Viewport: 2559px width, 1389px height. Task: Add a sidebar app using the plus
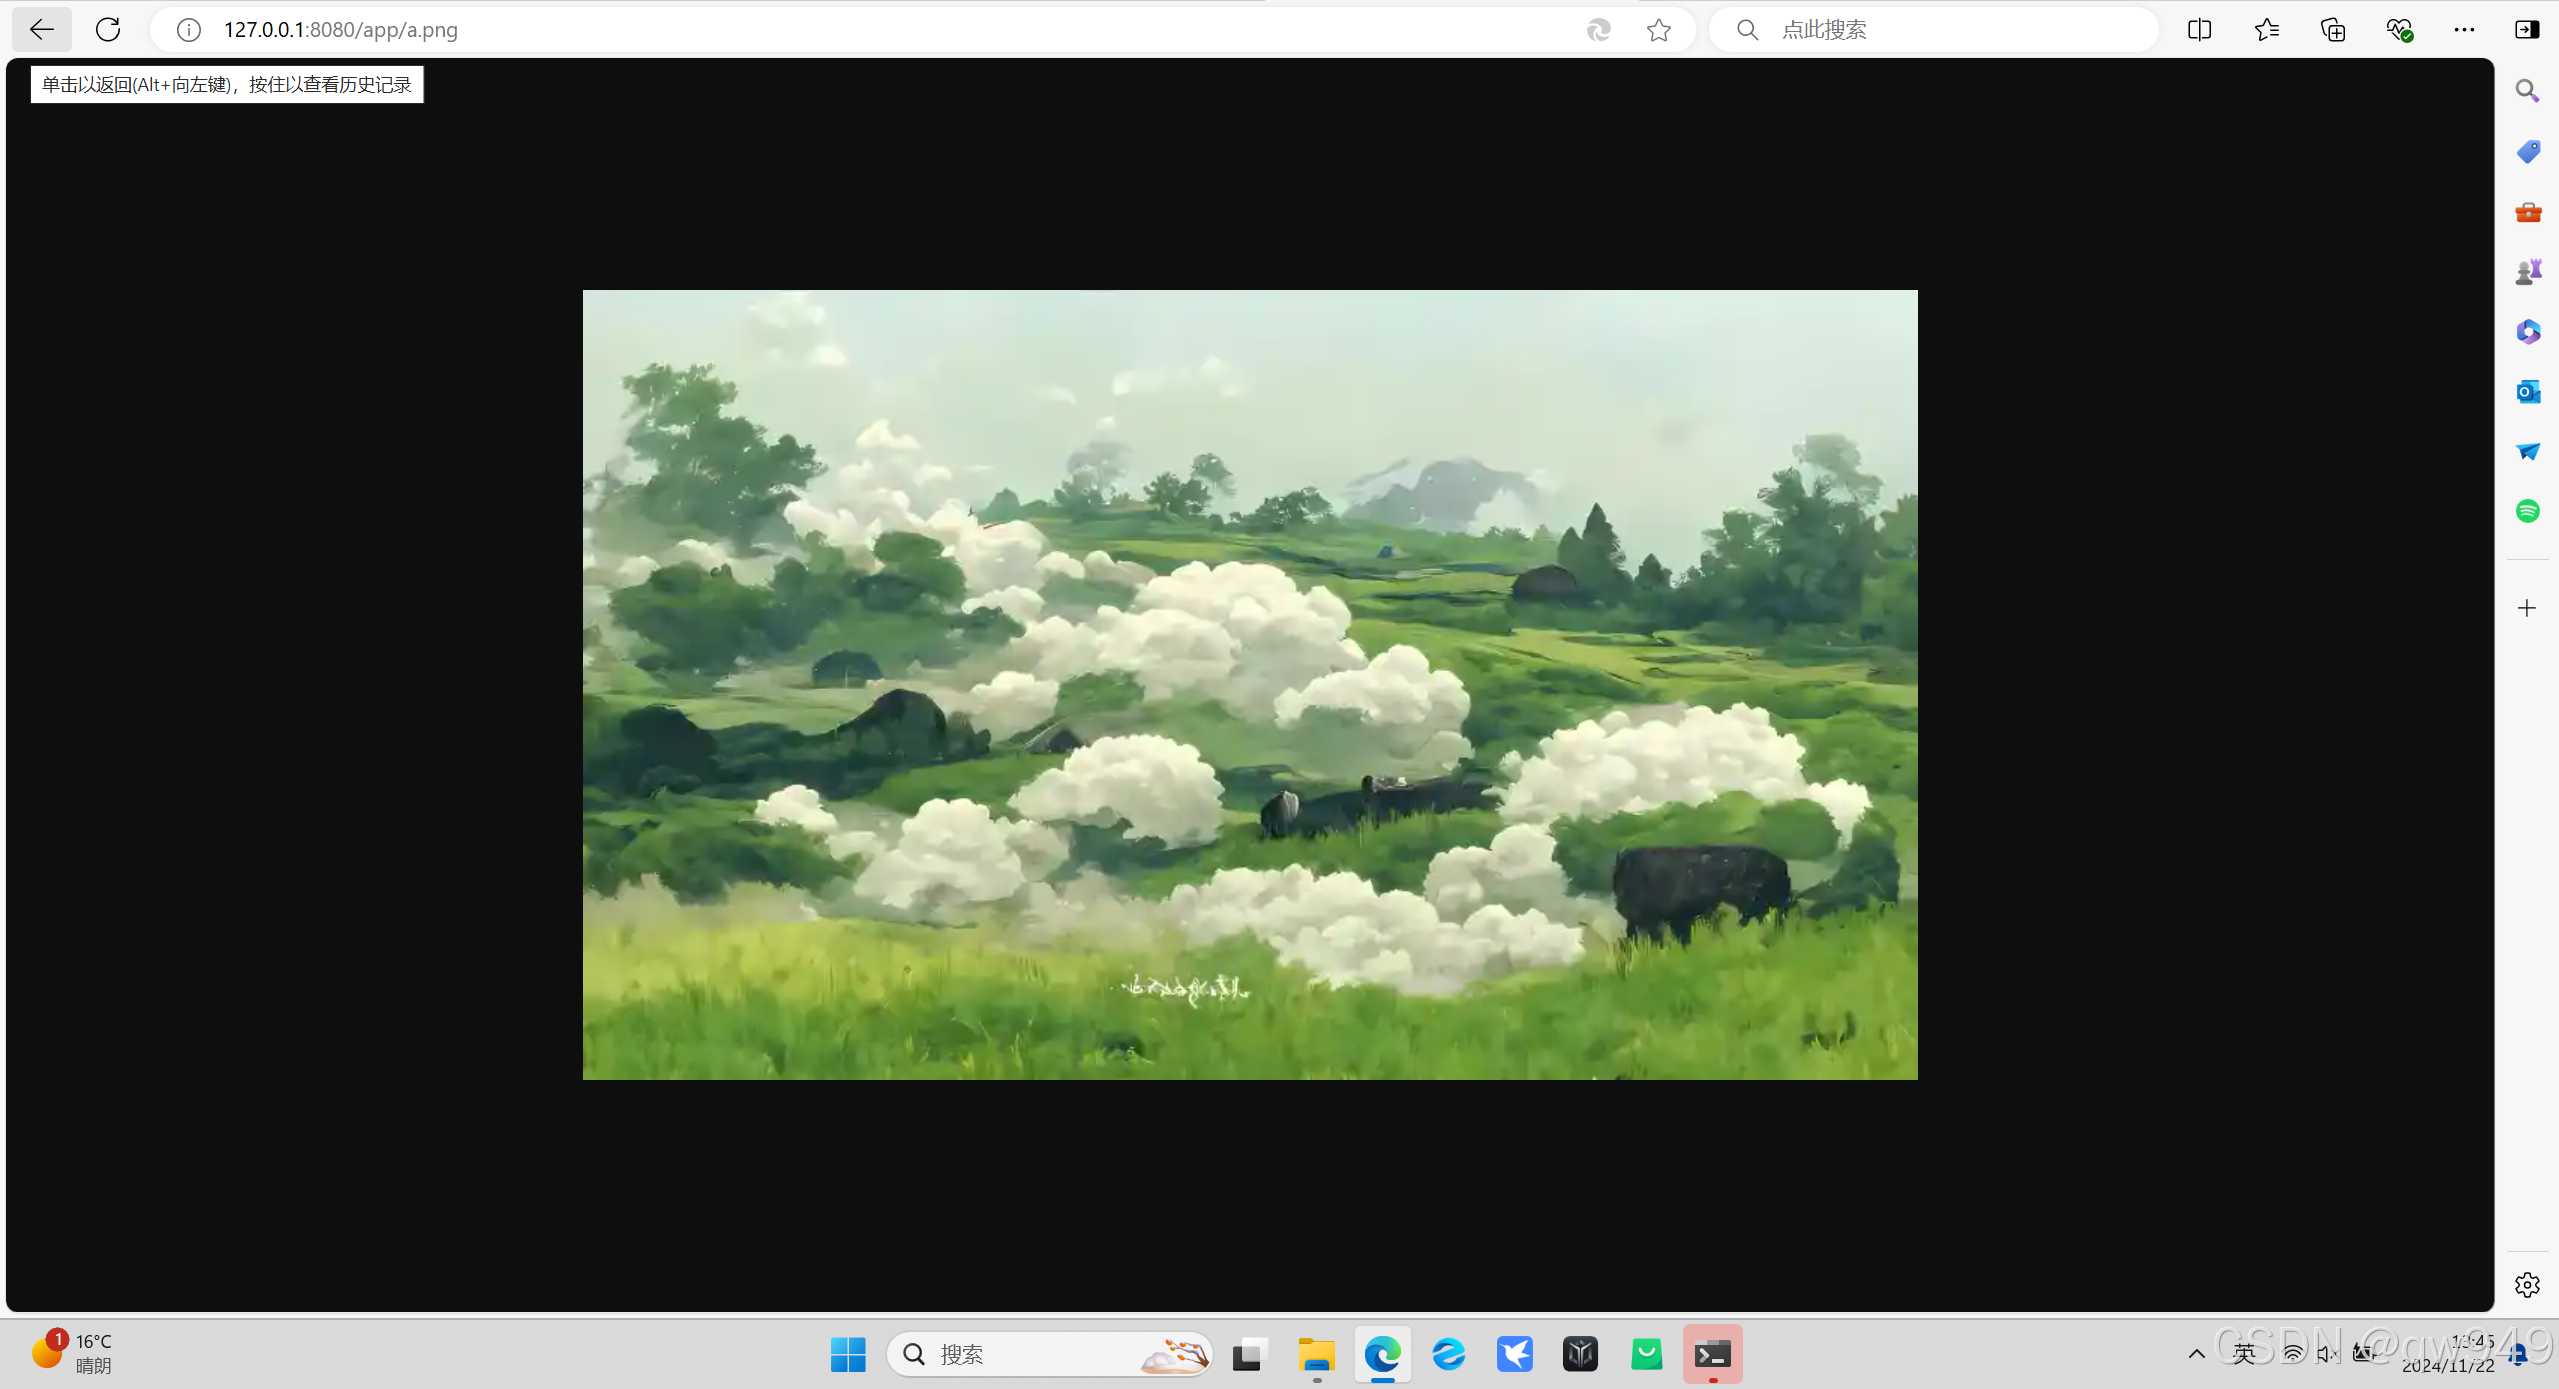[2527, 608]
